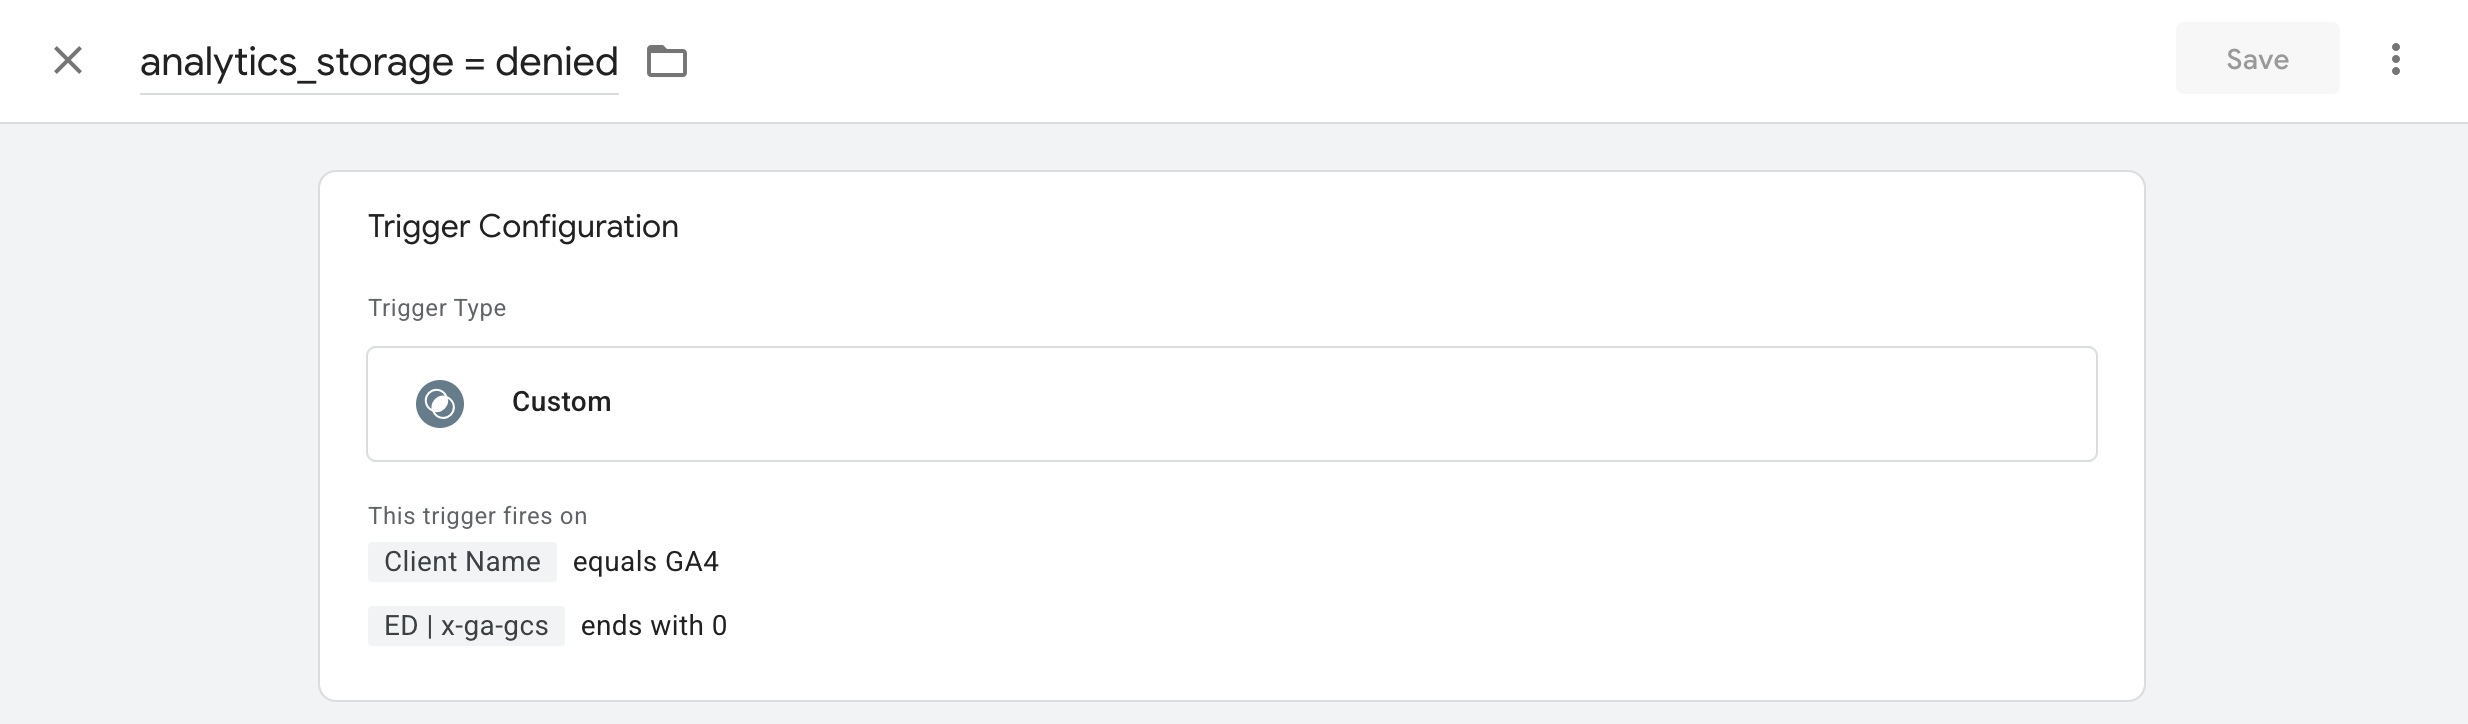Click the gray background left of the card
Screen dimensions: 2468x724
coord(160,420)
